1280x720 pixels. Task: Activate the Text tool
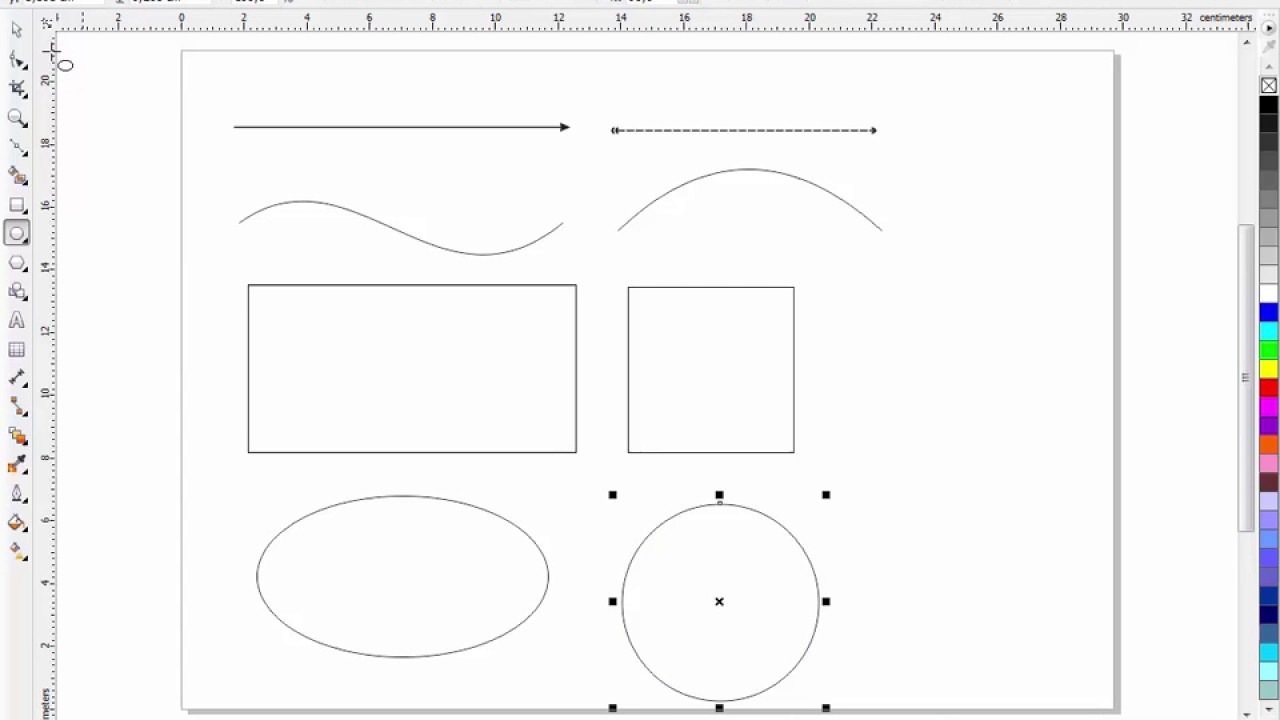[x=16, y=321]
